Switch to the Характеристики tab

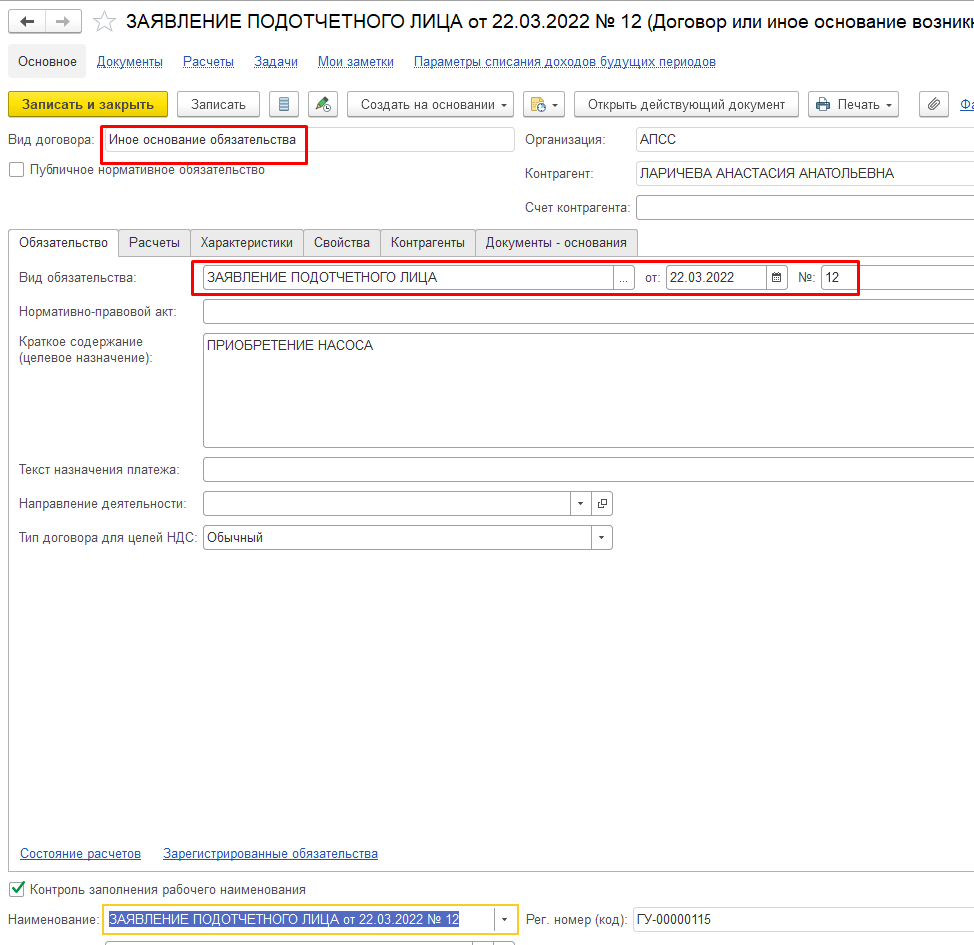point(246,242)
